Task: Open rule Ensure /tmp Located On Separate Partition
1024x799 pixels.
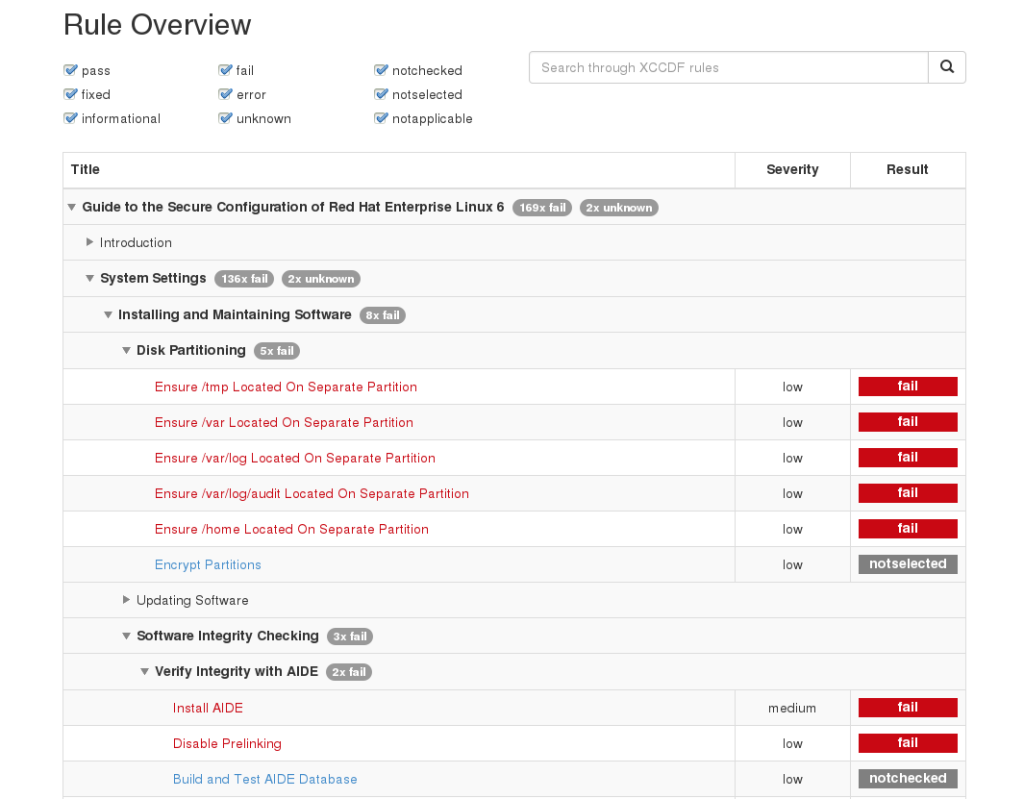Action: pyautogui.click(x=285, y=387)
